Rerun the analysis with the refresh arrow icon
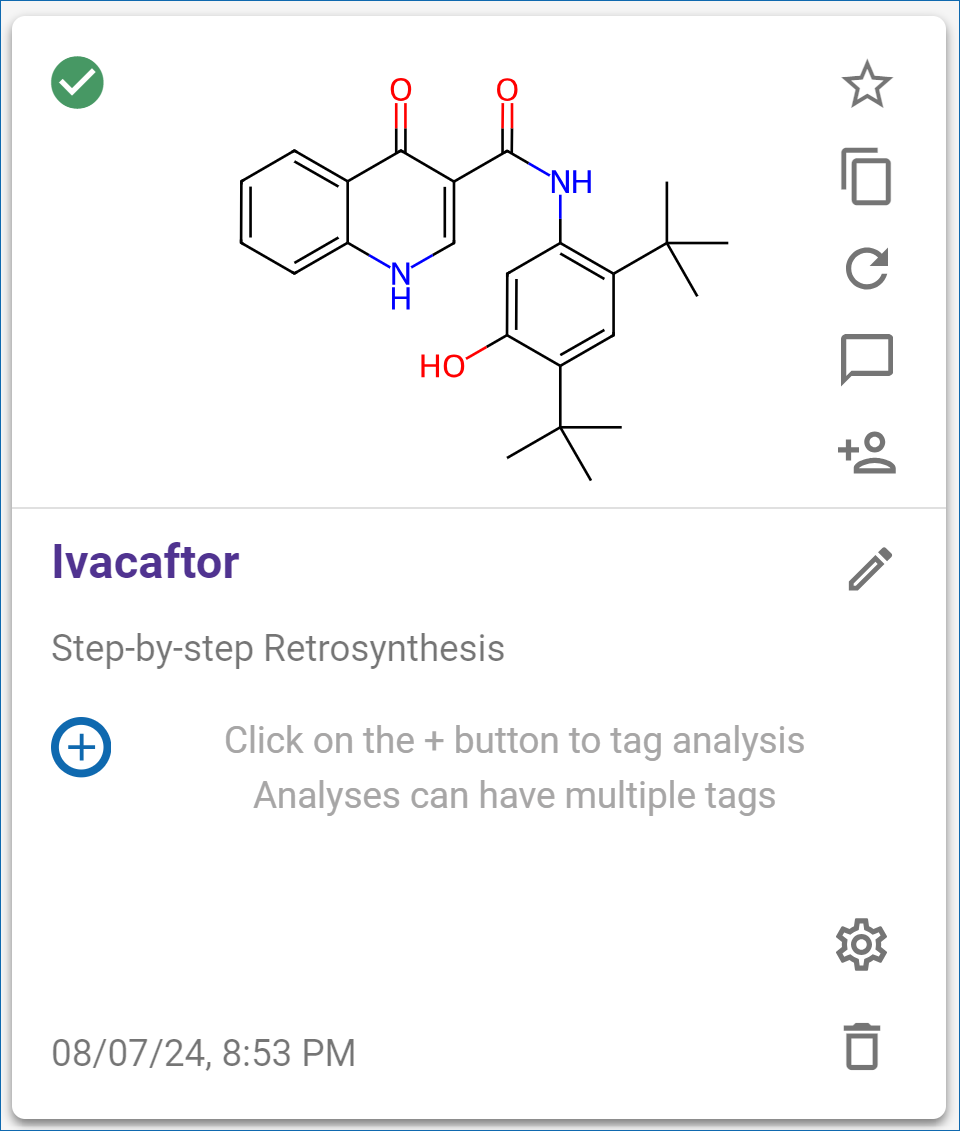Viewport: 960px width, 1131px height. tap(866, 268)
